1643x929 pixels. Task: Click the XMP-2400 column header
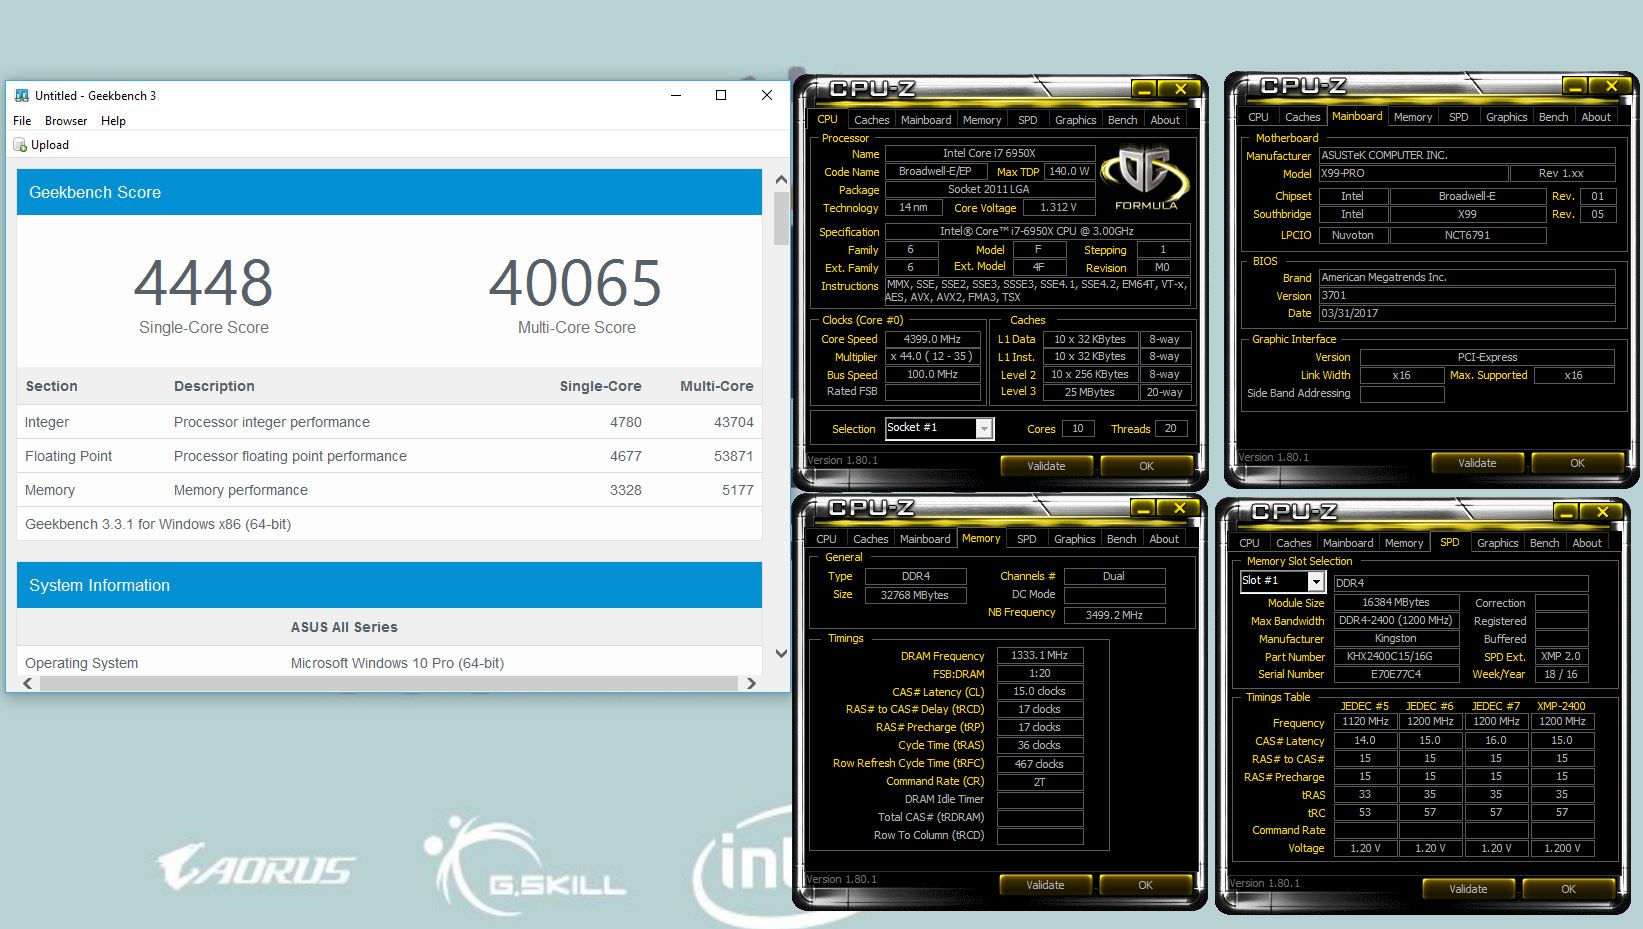tap(1562, 706)
